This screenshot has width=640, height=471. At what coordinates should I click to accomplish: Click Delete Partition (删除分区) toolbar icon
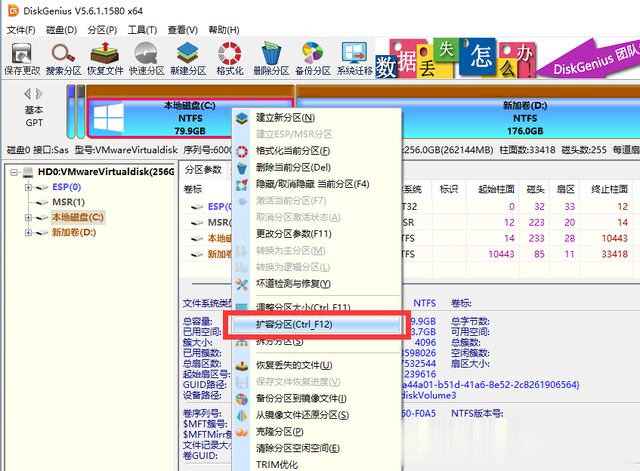(271, 59)
